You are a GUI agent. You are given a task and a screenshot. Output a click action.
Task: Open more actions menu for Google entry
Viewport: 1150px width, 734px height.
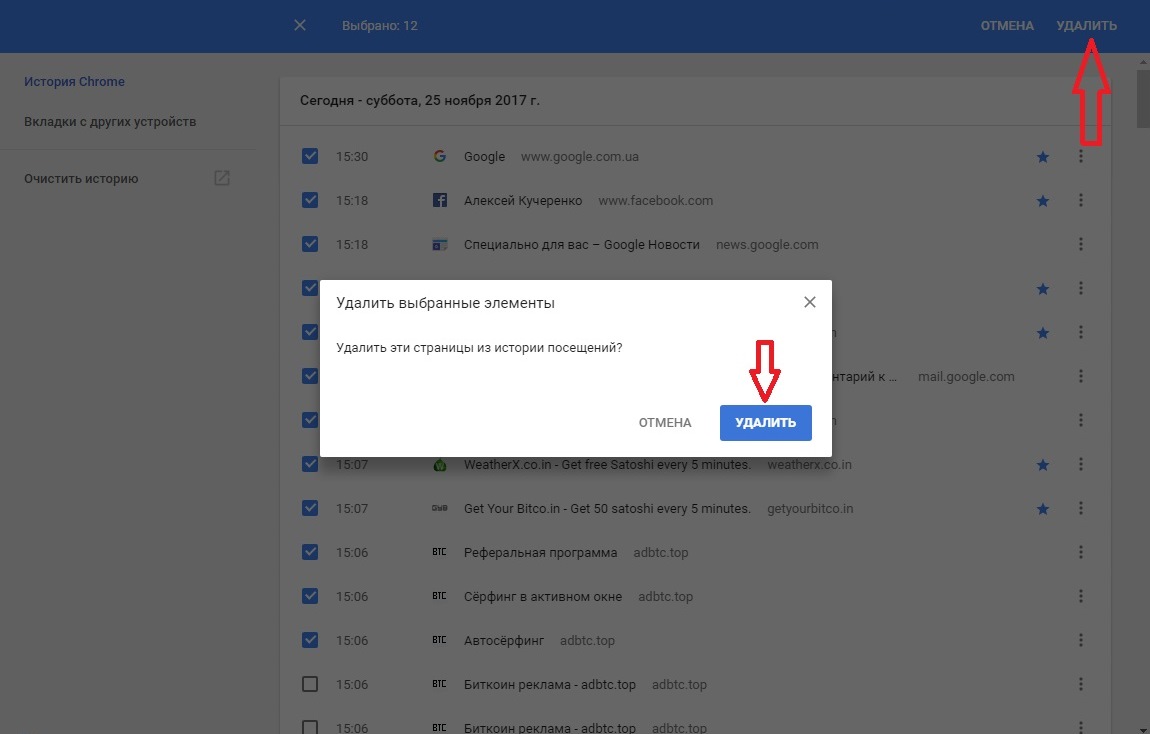coord(1080,156)
